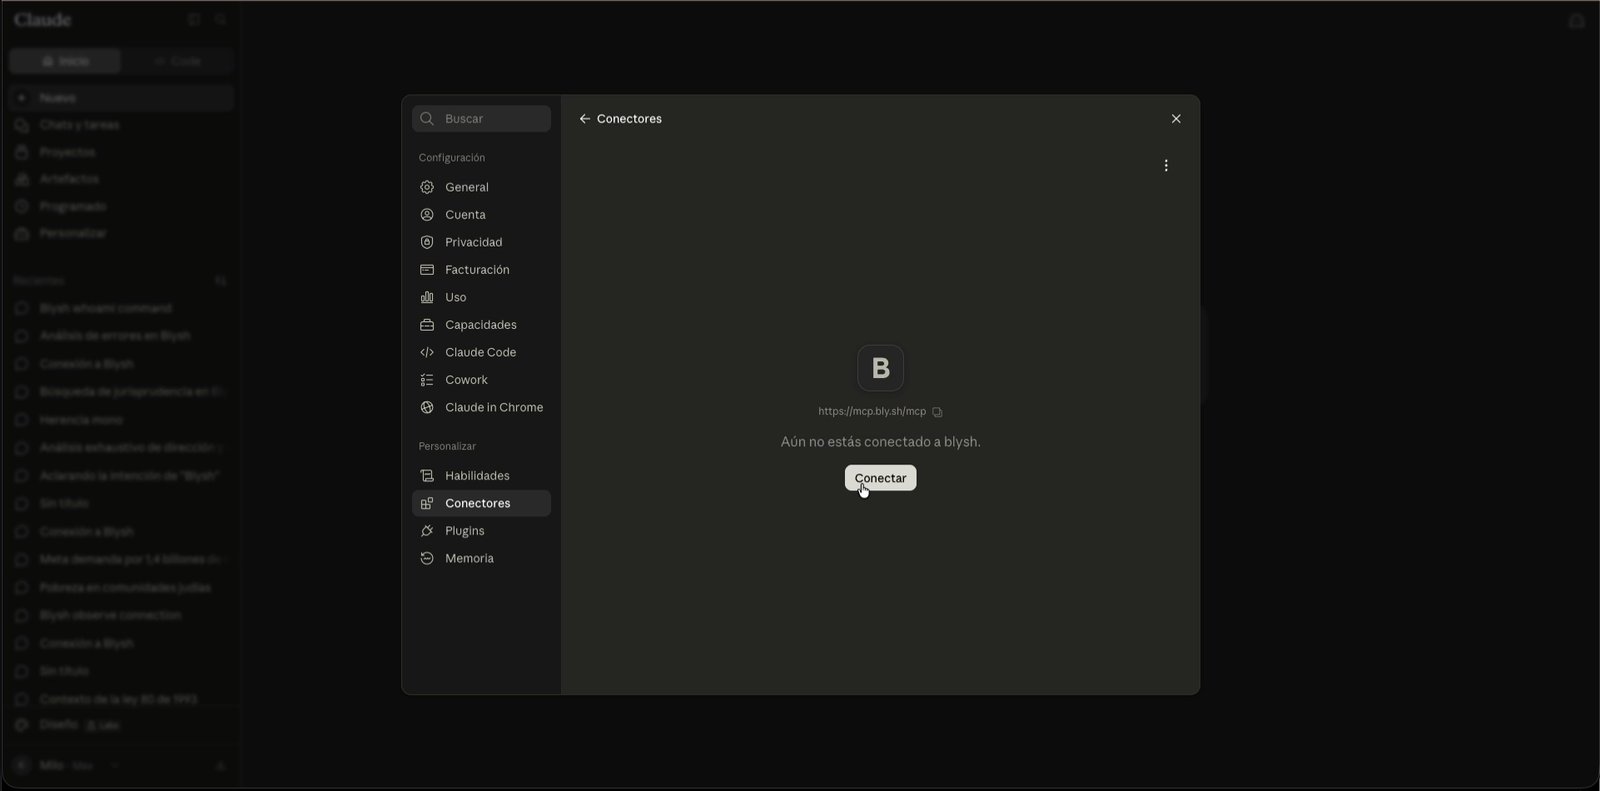Open the Cowork settings section
1600x791 pixels.
[481, 380]
